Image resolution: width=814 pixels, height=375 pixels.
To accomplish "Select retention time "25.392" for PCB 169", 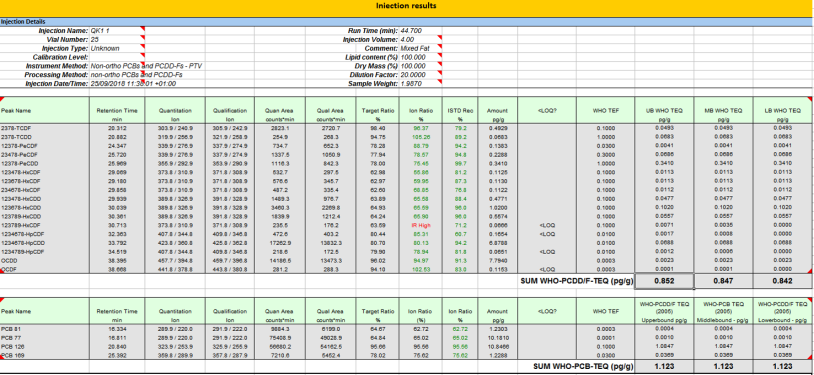I will coord(117,355).
